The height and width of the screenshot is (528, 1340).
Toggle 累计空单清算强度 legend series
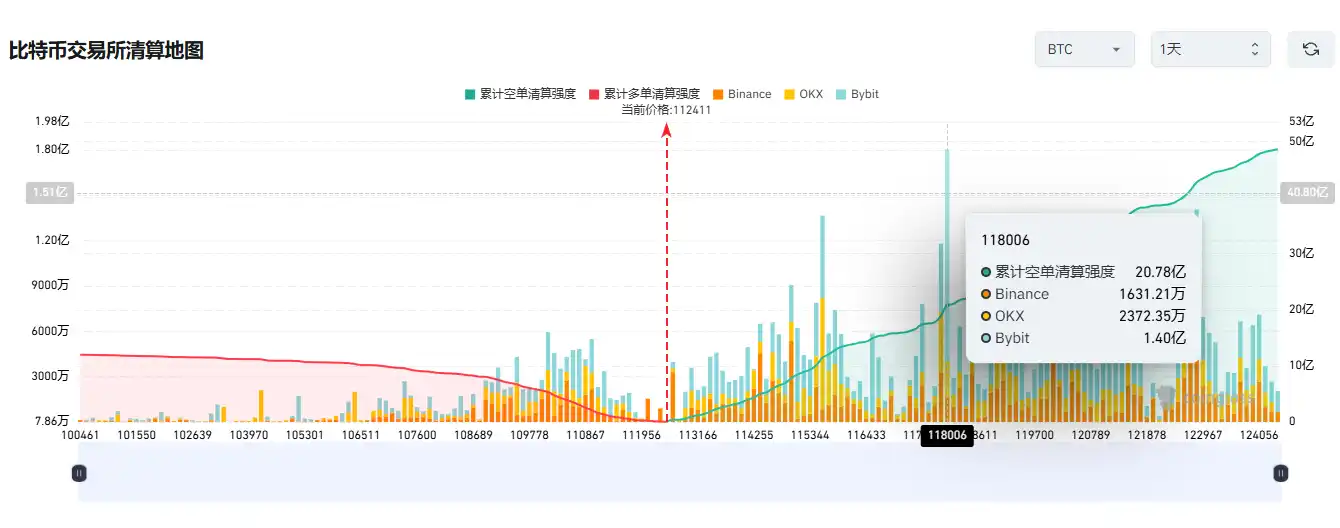(x=520, y=94)
